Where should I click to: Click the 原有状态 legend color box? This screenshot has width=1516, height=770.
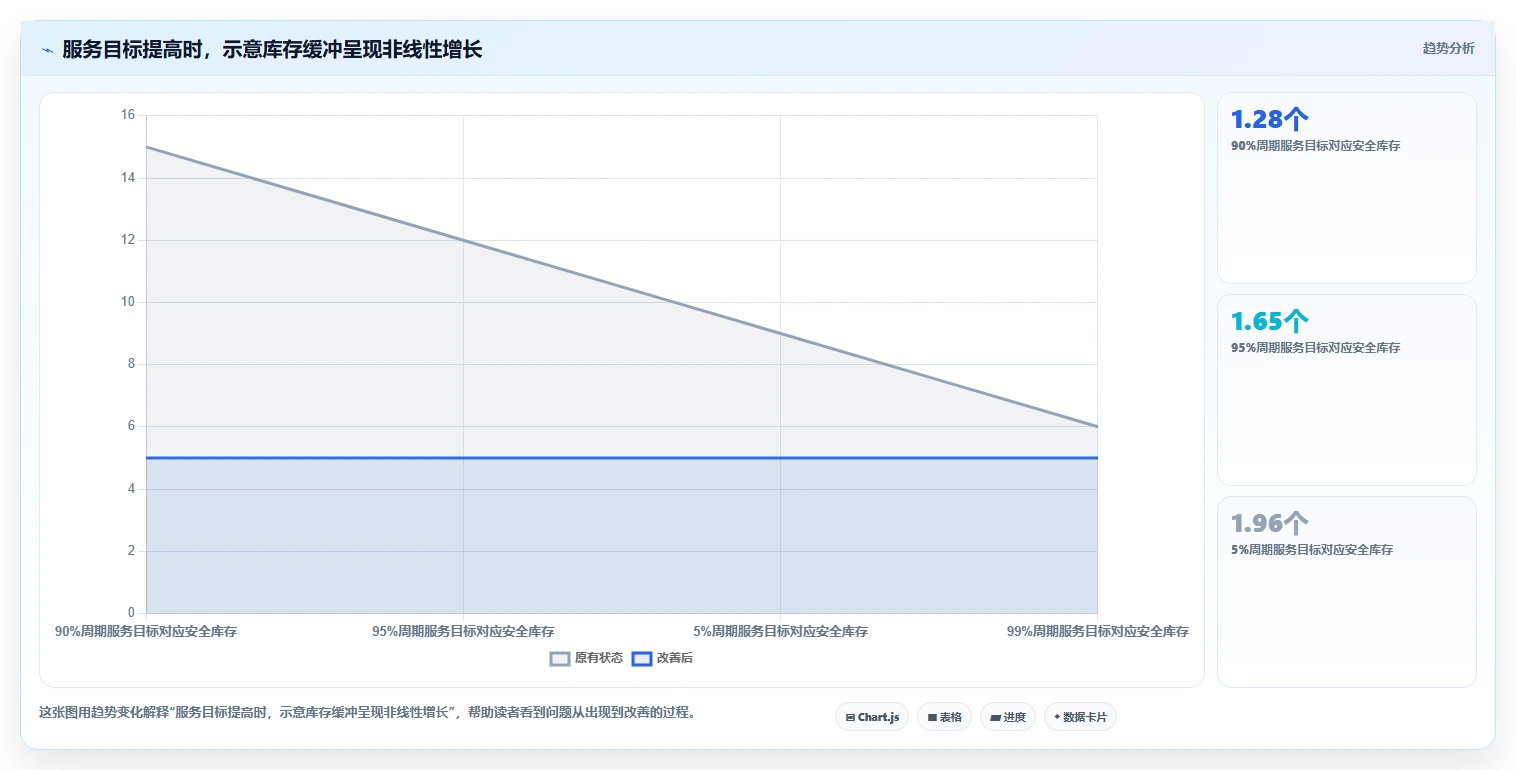pyautogui.click(x=560, y=658)
